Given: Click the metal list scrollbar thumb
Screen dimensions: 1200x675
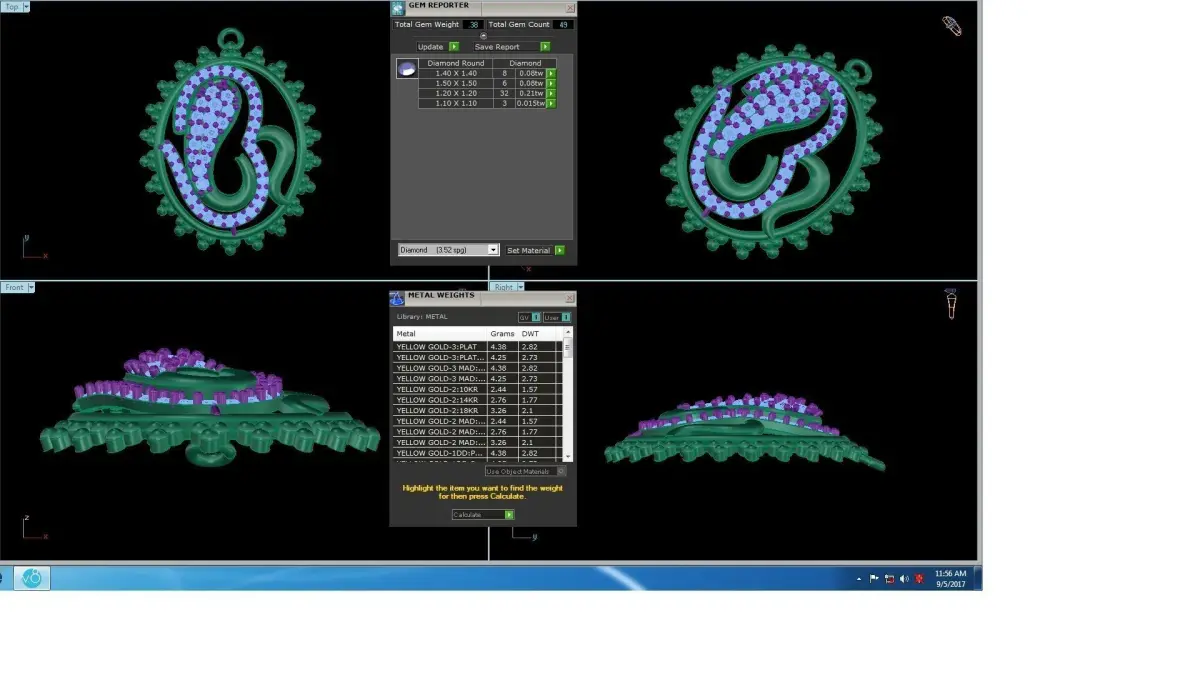Looking at the screenshot, I should (x=568, y=348).
